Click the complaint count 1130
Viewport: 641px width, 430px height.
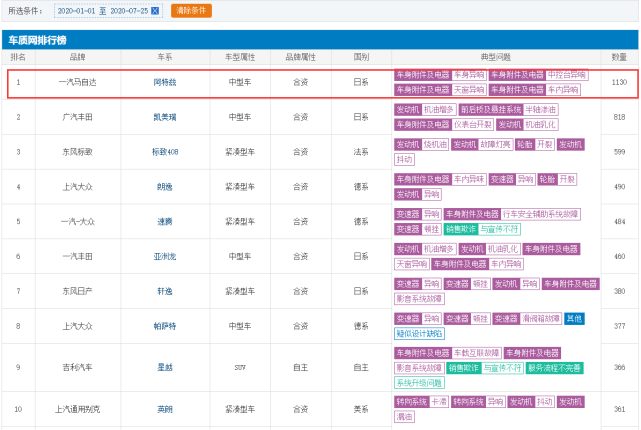(619, 82)
